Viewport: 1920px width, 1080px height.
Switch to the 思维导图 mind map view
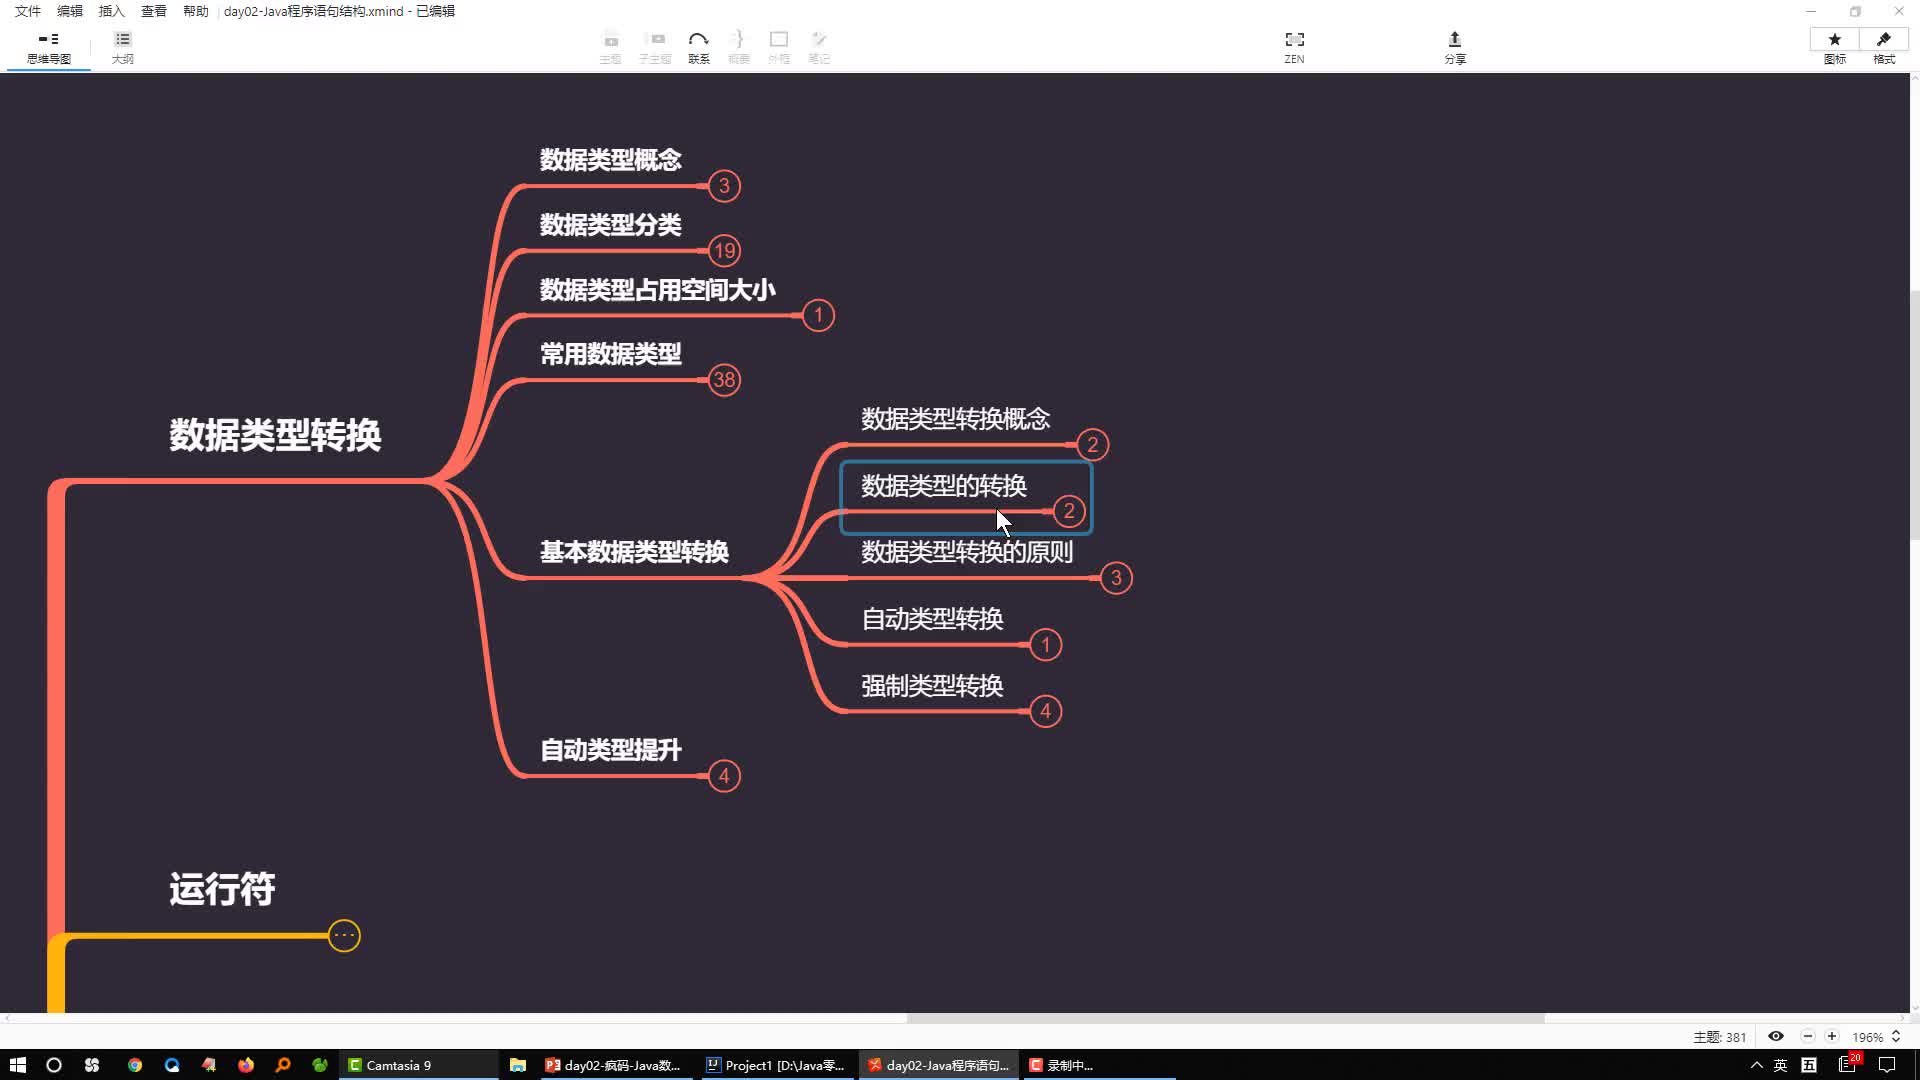click(x=48, y=47)
